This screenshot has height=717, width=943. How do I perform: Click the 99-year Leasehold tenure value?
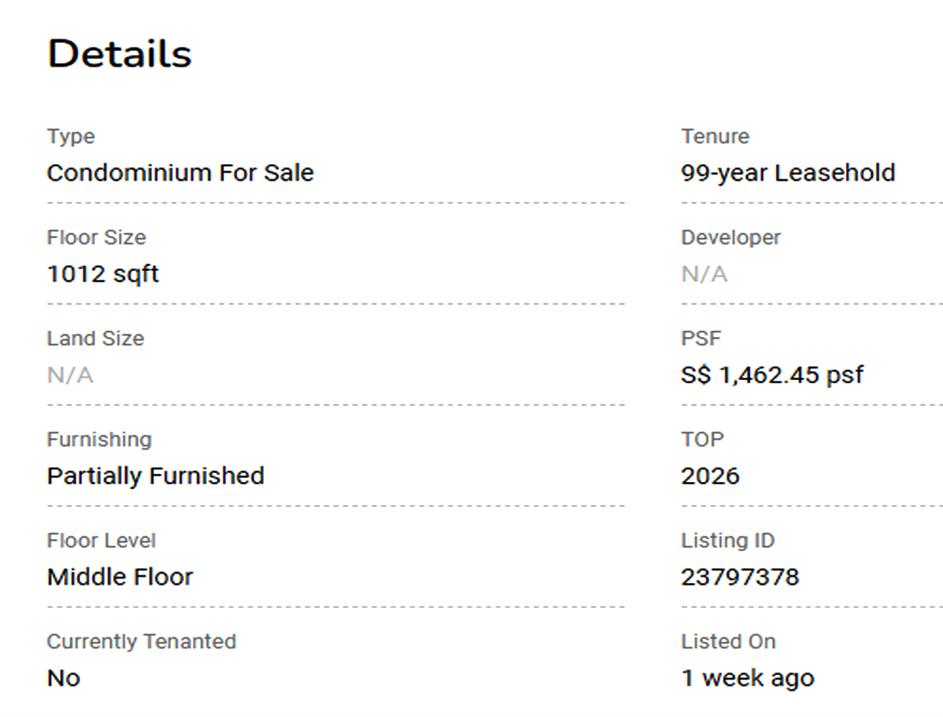(x=788, y=173)
